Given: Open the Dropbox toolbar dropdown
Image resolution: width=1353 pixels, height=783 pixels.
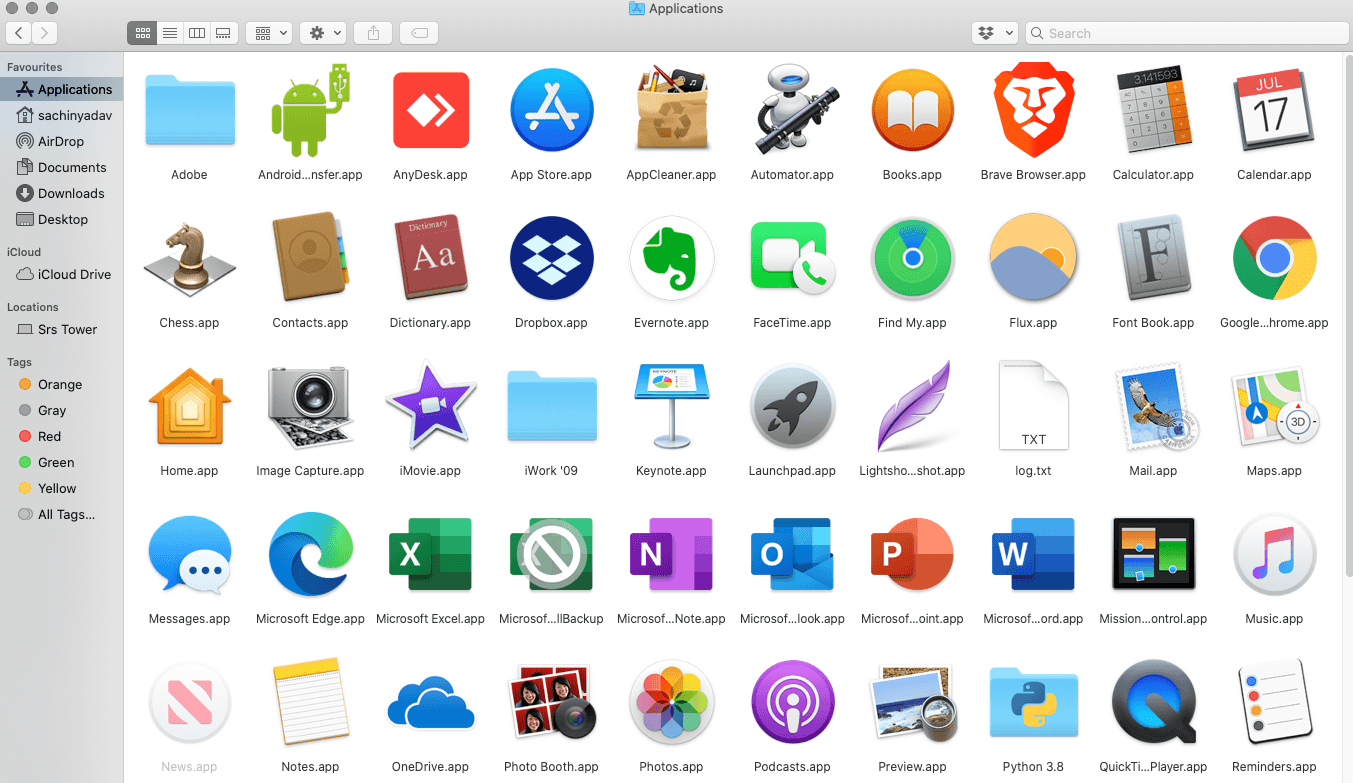Looking at the screenshot, I should 994,33.
